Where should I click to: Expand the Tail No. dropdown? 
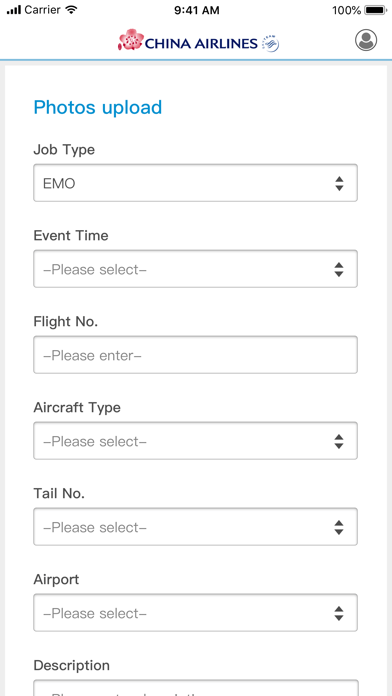click(x=195, y=526)
